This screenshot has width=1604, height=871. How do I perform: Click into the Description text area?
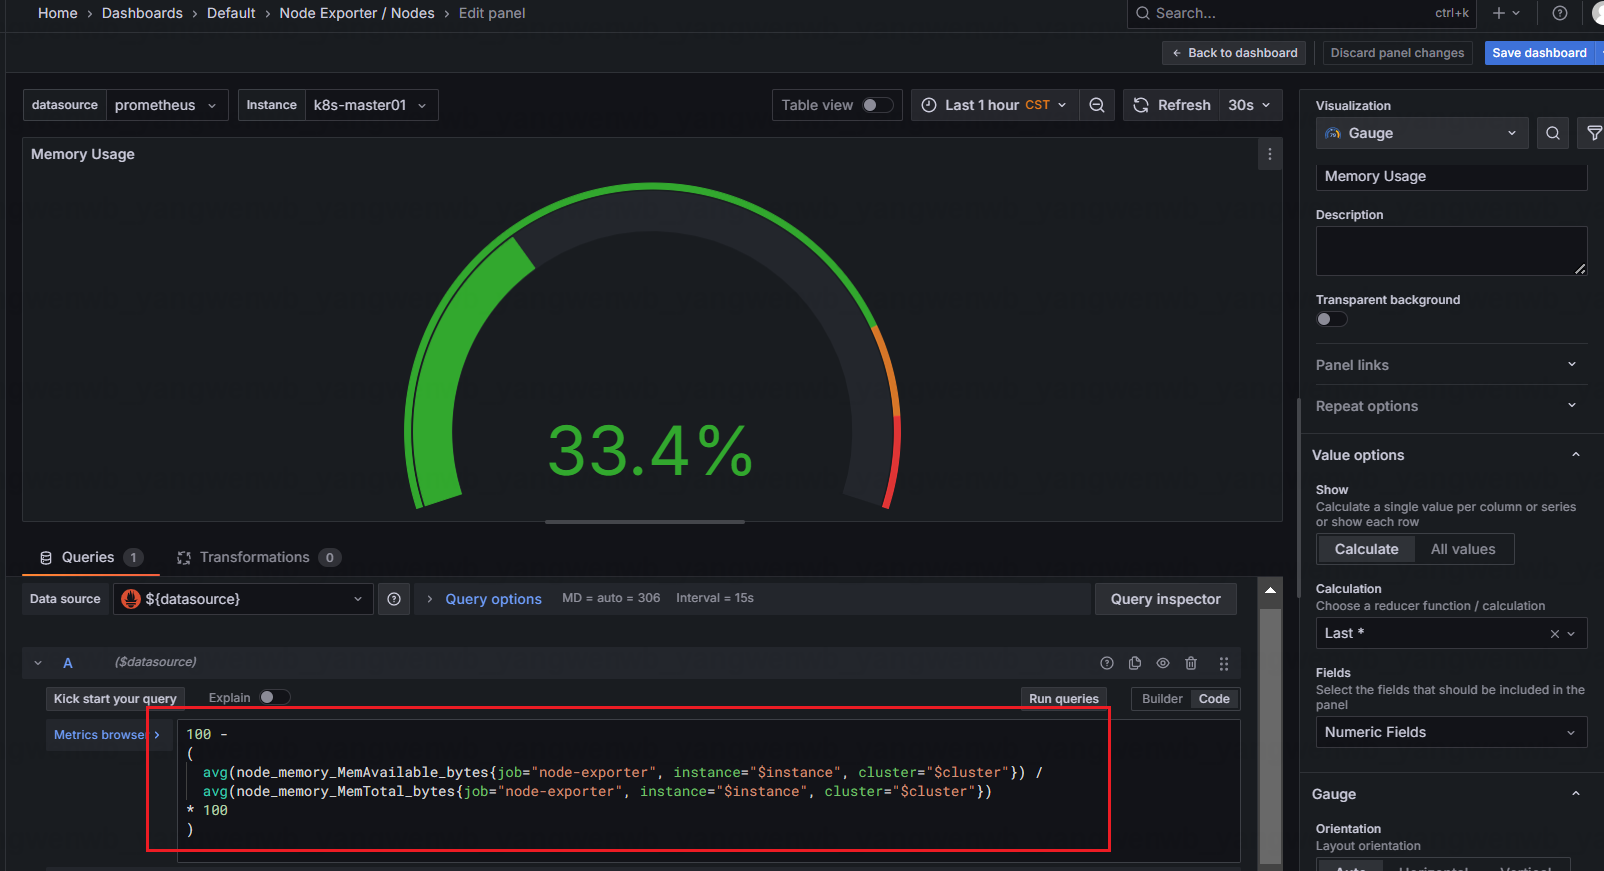pyautogui.click(x=1450, y=250)
